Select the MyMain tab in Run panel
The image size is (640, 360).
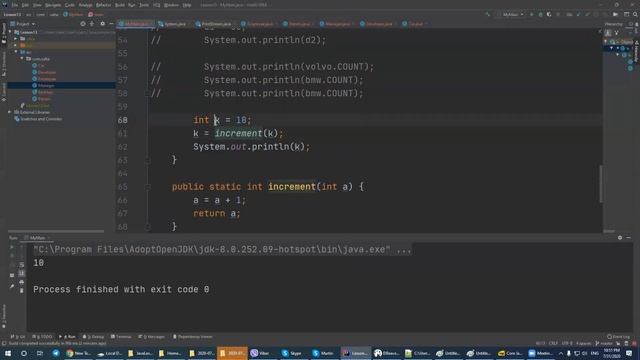click(x=37, y=238)
